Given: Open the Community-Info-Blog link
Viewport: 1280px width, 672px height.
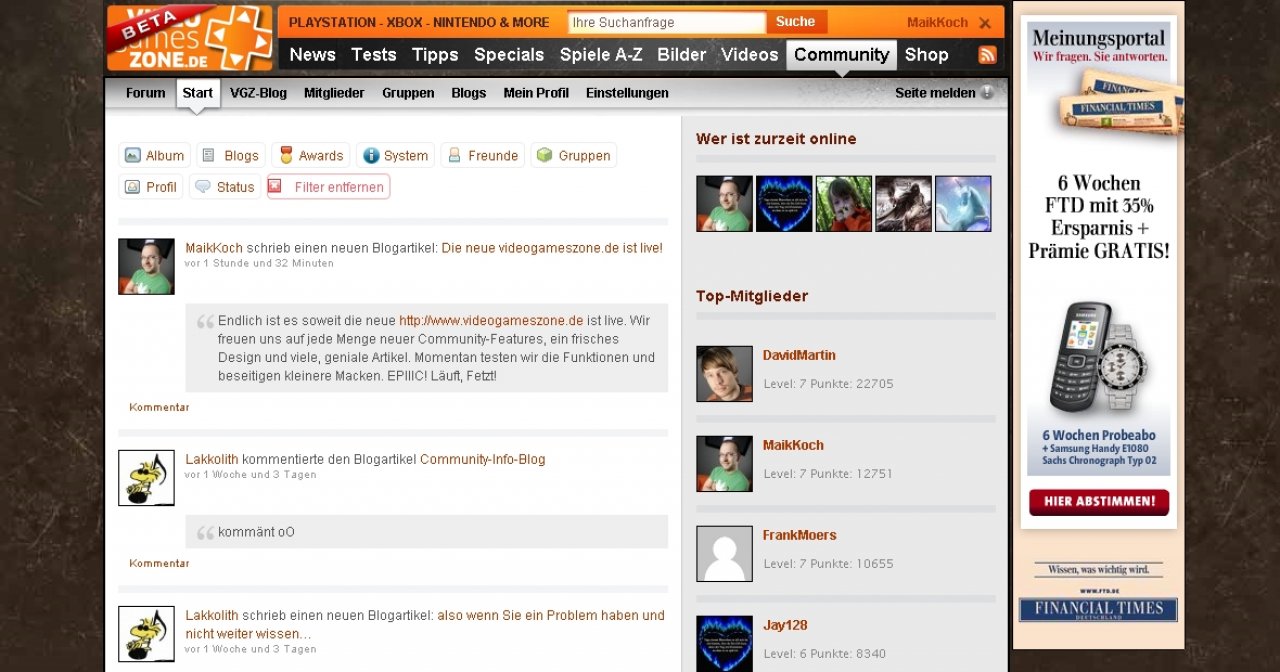Looking at the screenshot, I should point(483,459).
